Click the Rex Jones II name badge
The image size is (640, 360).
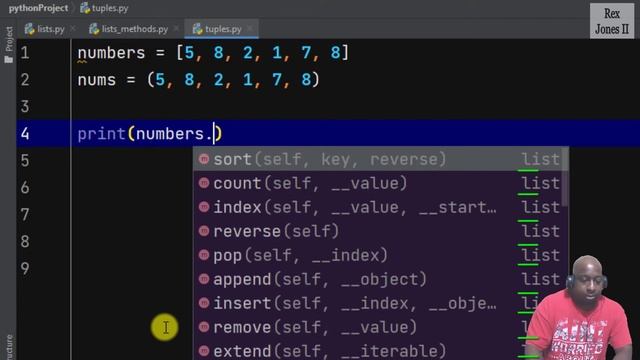612,21
